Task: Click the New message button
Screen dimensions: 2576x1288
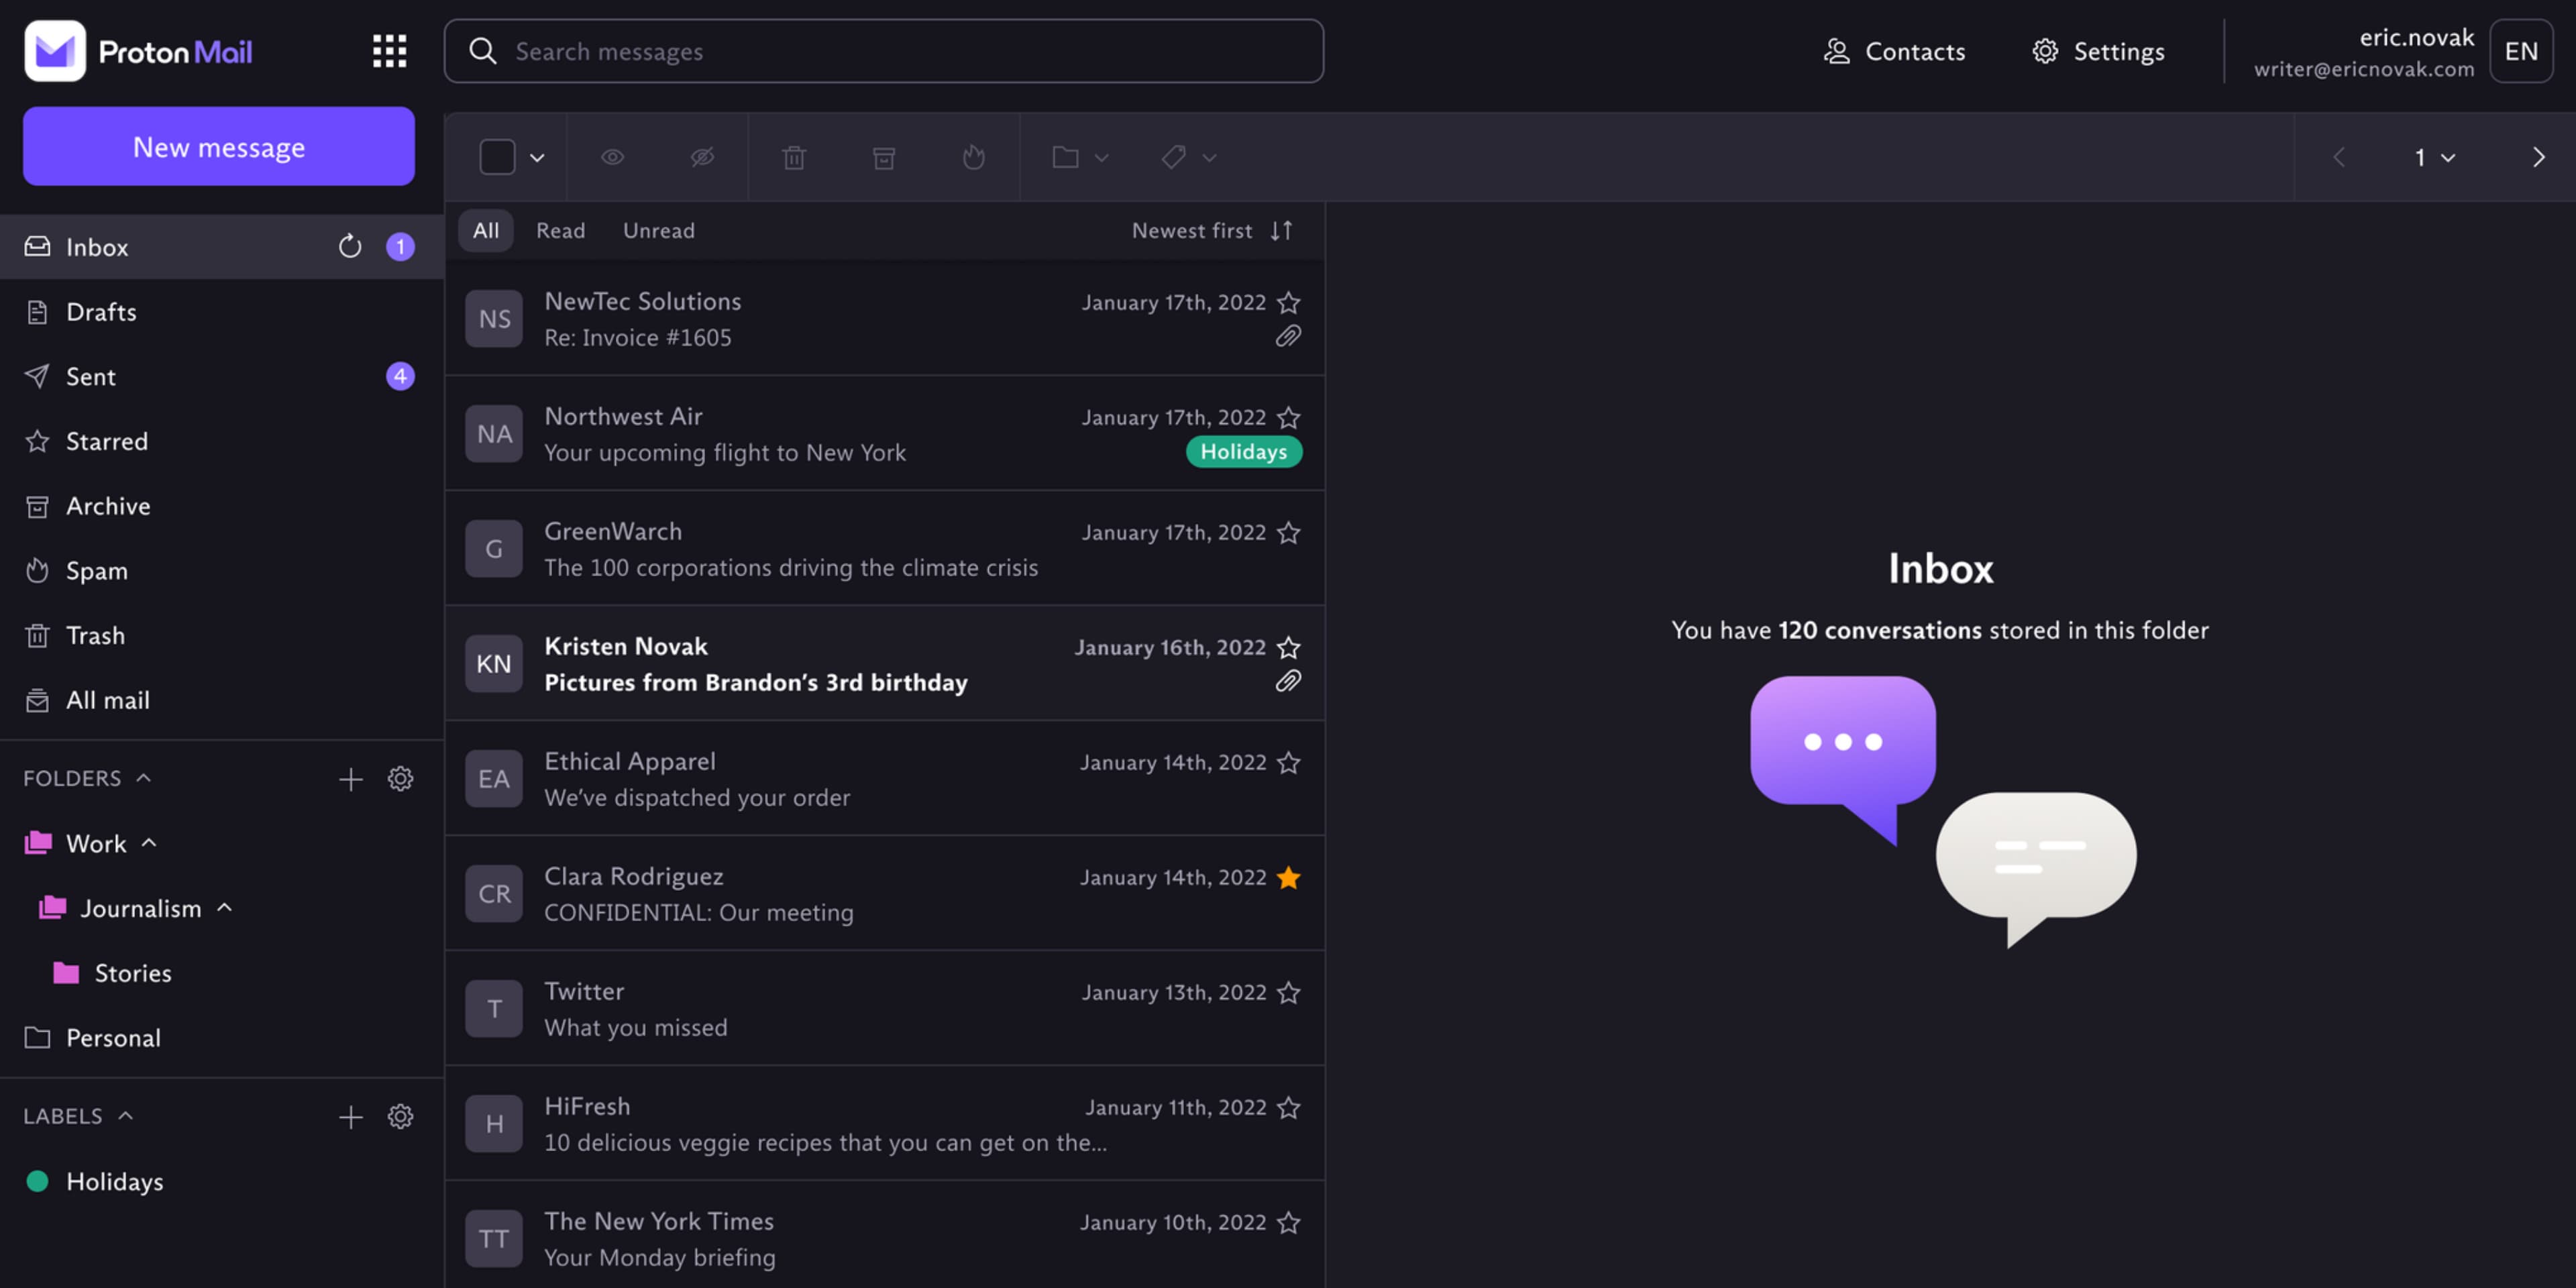Action: click(x=219, y=146)
